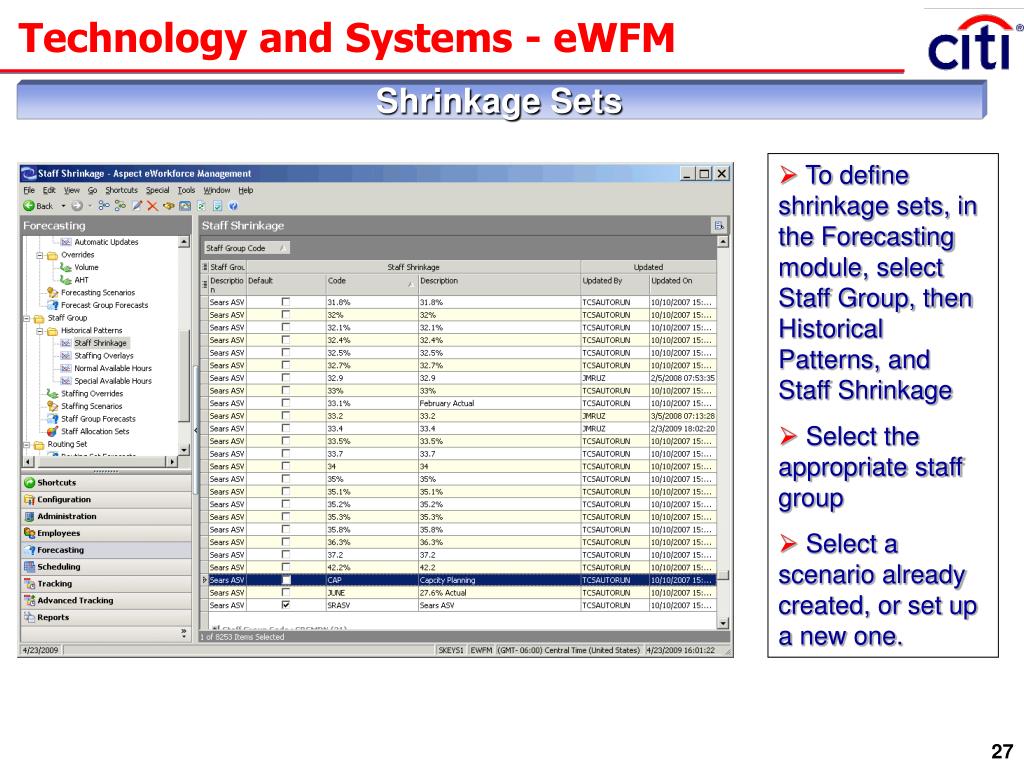
Task: Click the Volume override tree icon
Action: point(65,267)
